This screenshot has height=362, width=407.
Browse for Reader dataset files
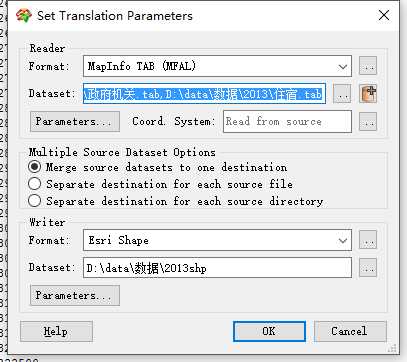point(342,94)
